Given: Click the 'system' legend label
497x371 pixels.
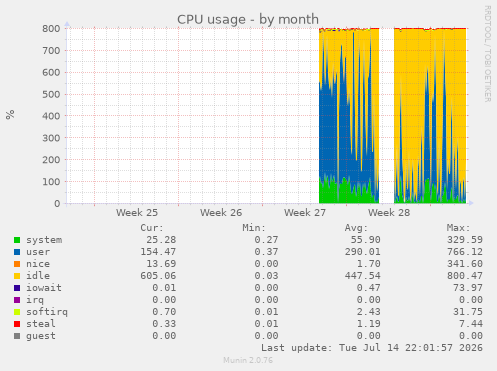Looking at the screenshot, I should [44, 240].
